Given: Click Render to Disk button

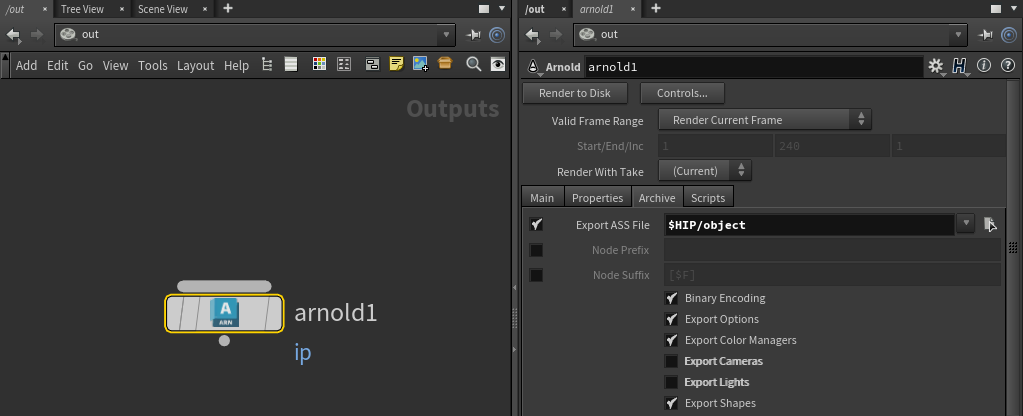Looking at the screenshot, I should coord(575,93).
